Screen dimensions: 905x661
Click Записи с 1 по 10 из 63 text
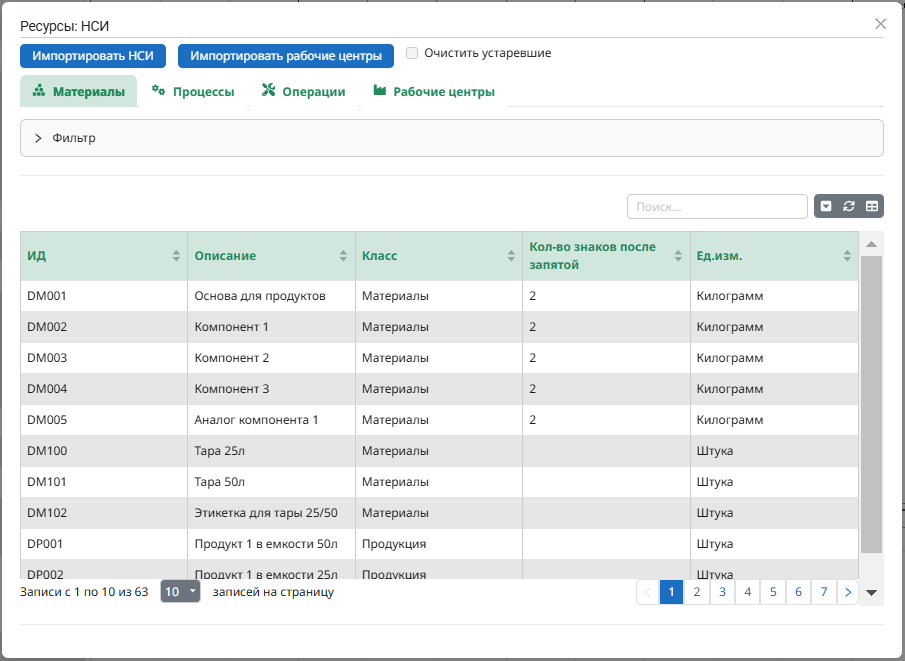[x=84, y=592]
